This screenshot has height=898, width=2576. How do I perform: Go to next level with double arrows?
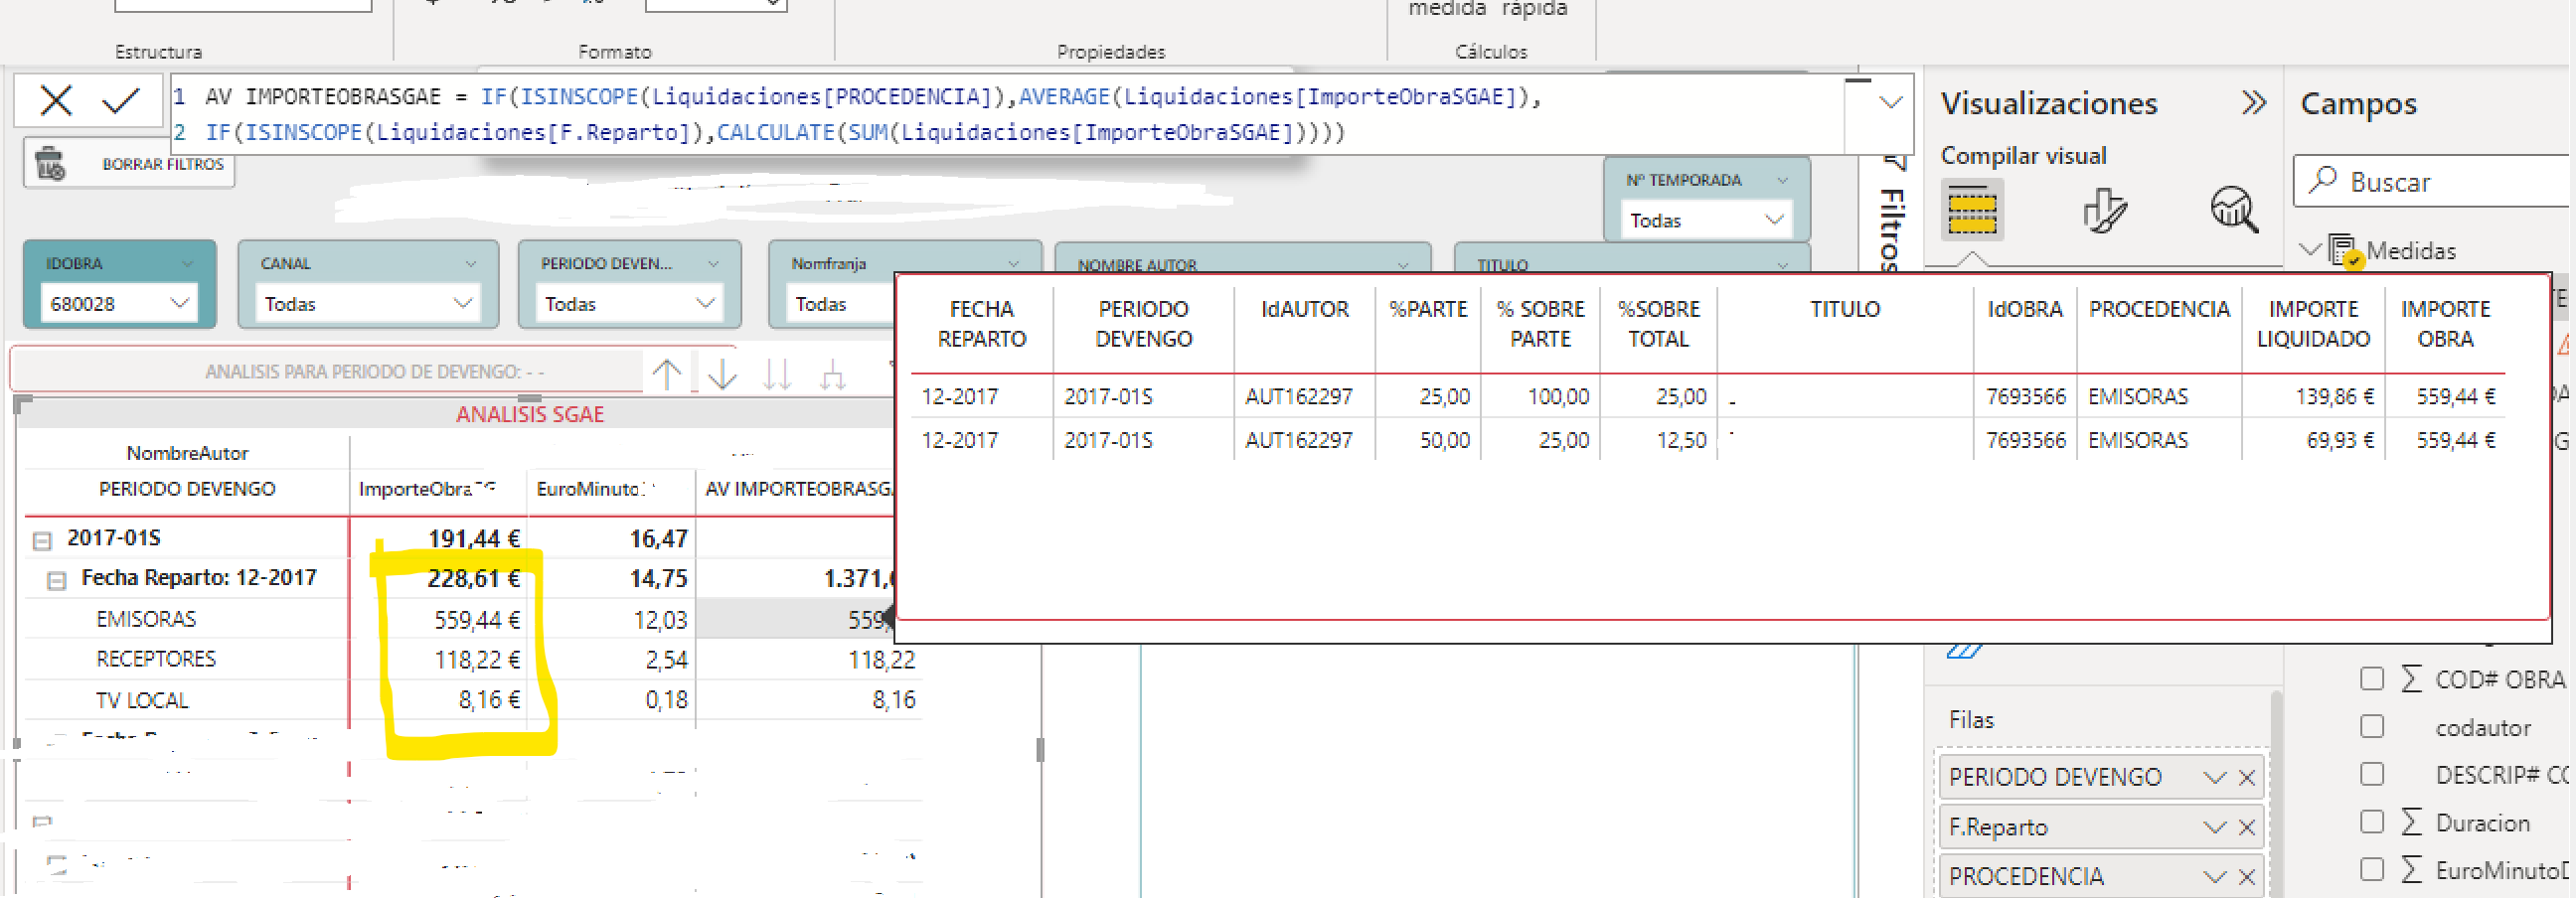point(777,374)
